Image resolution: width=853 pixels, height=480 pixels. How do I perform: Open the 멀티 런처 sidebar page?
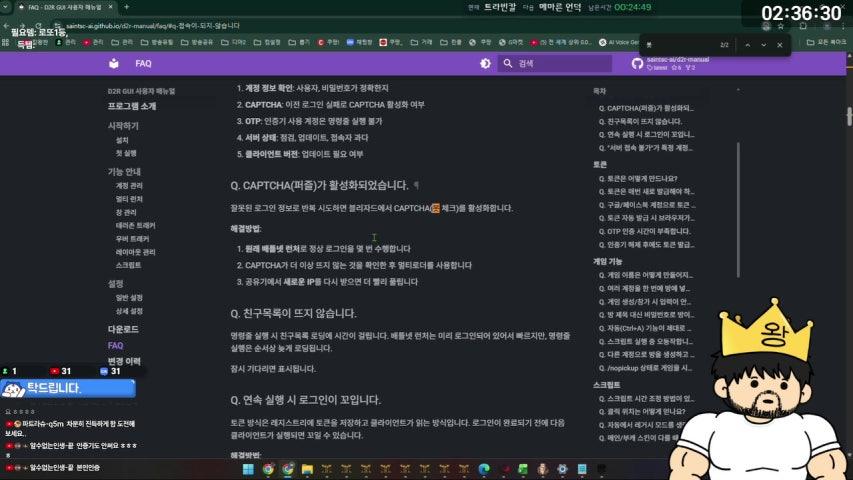click(x=129, y=199)
